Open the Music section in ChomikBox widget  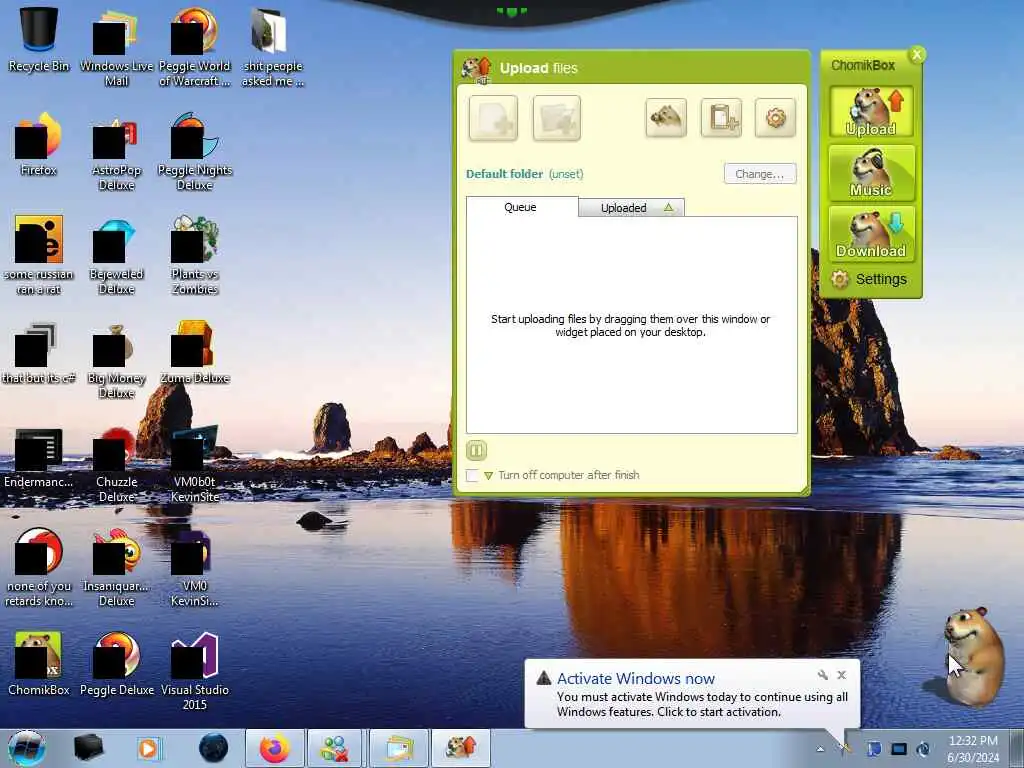871,173
